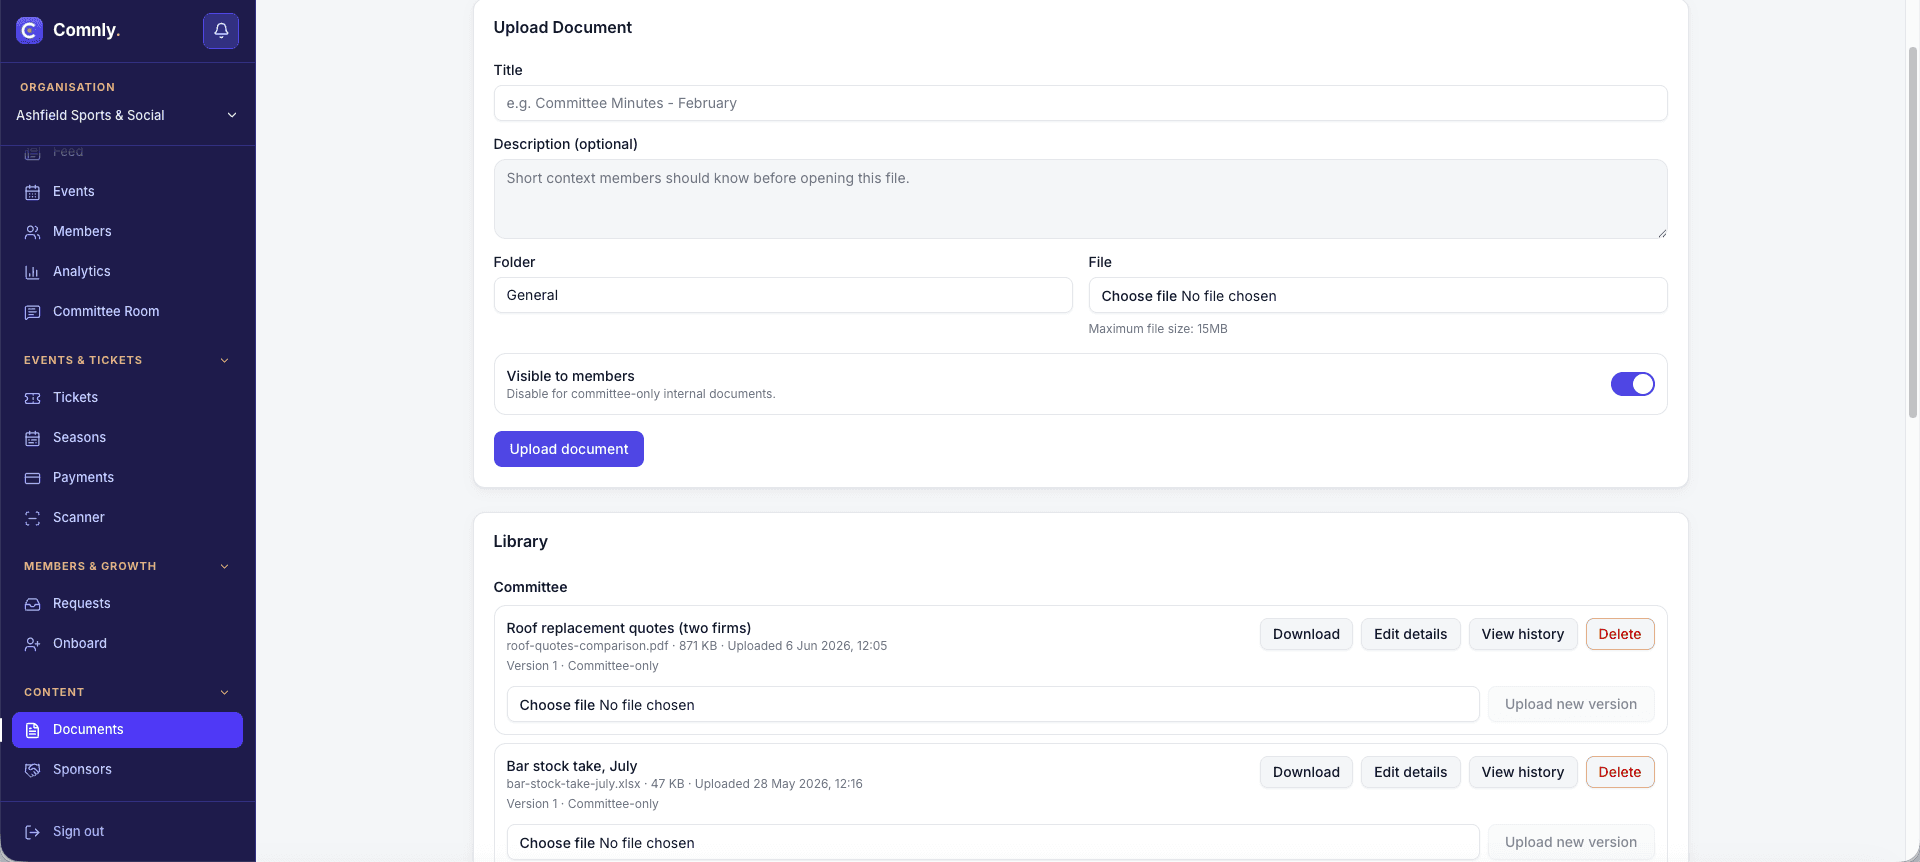
Task: Open Scanner in the sidebar
Action: [x=127, y=518]
